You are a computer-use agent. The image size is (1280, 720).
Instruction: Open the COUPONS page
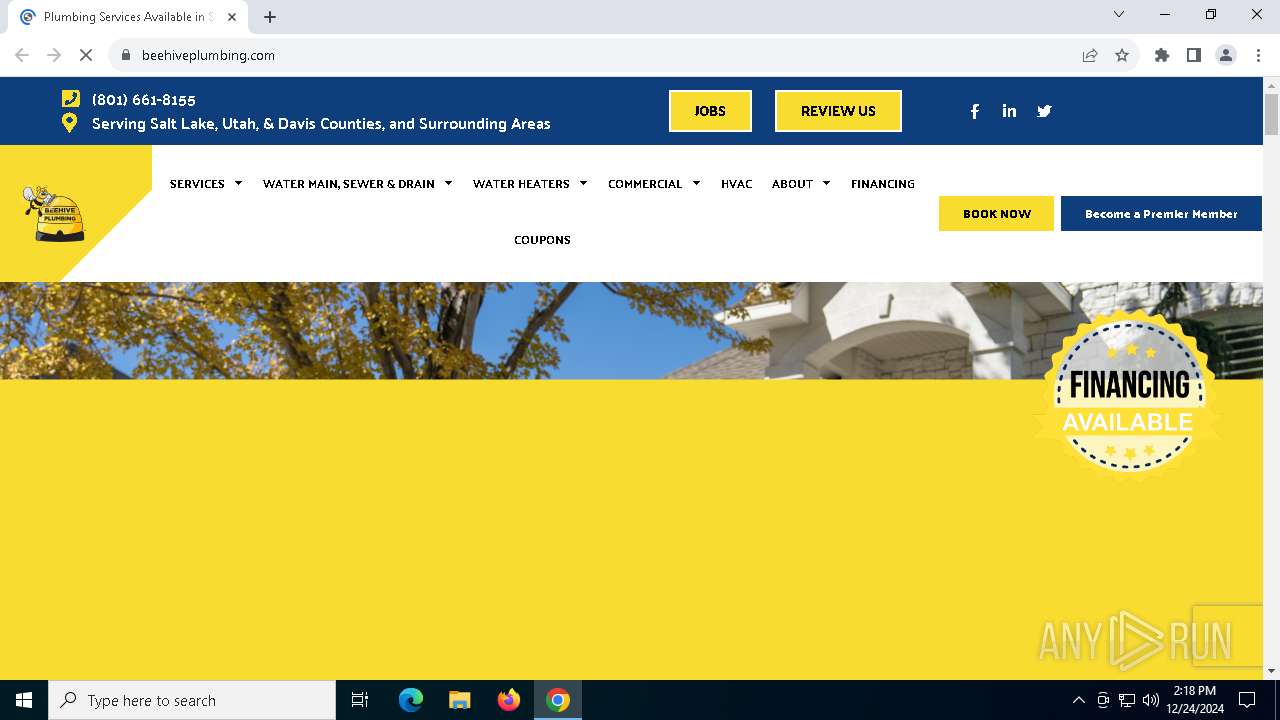(x=542, y=240)
